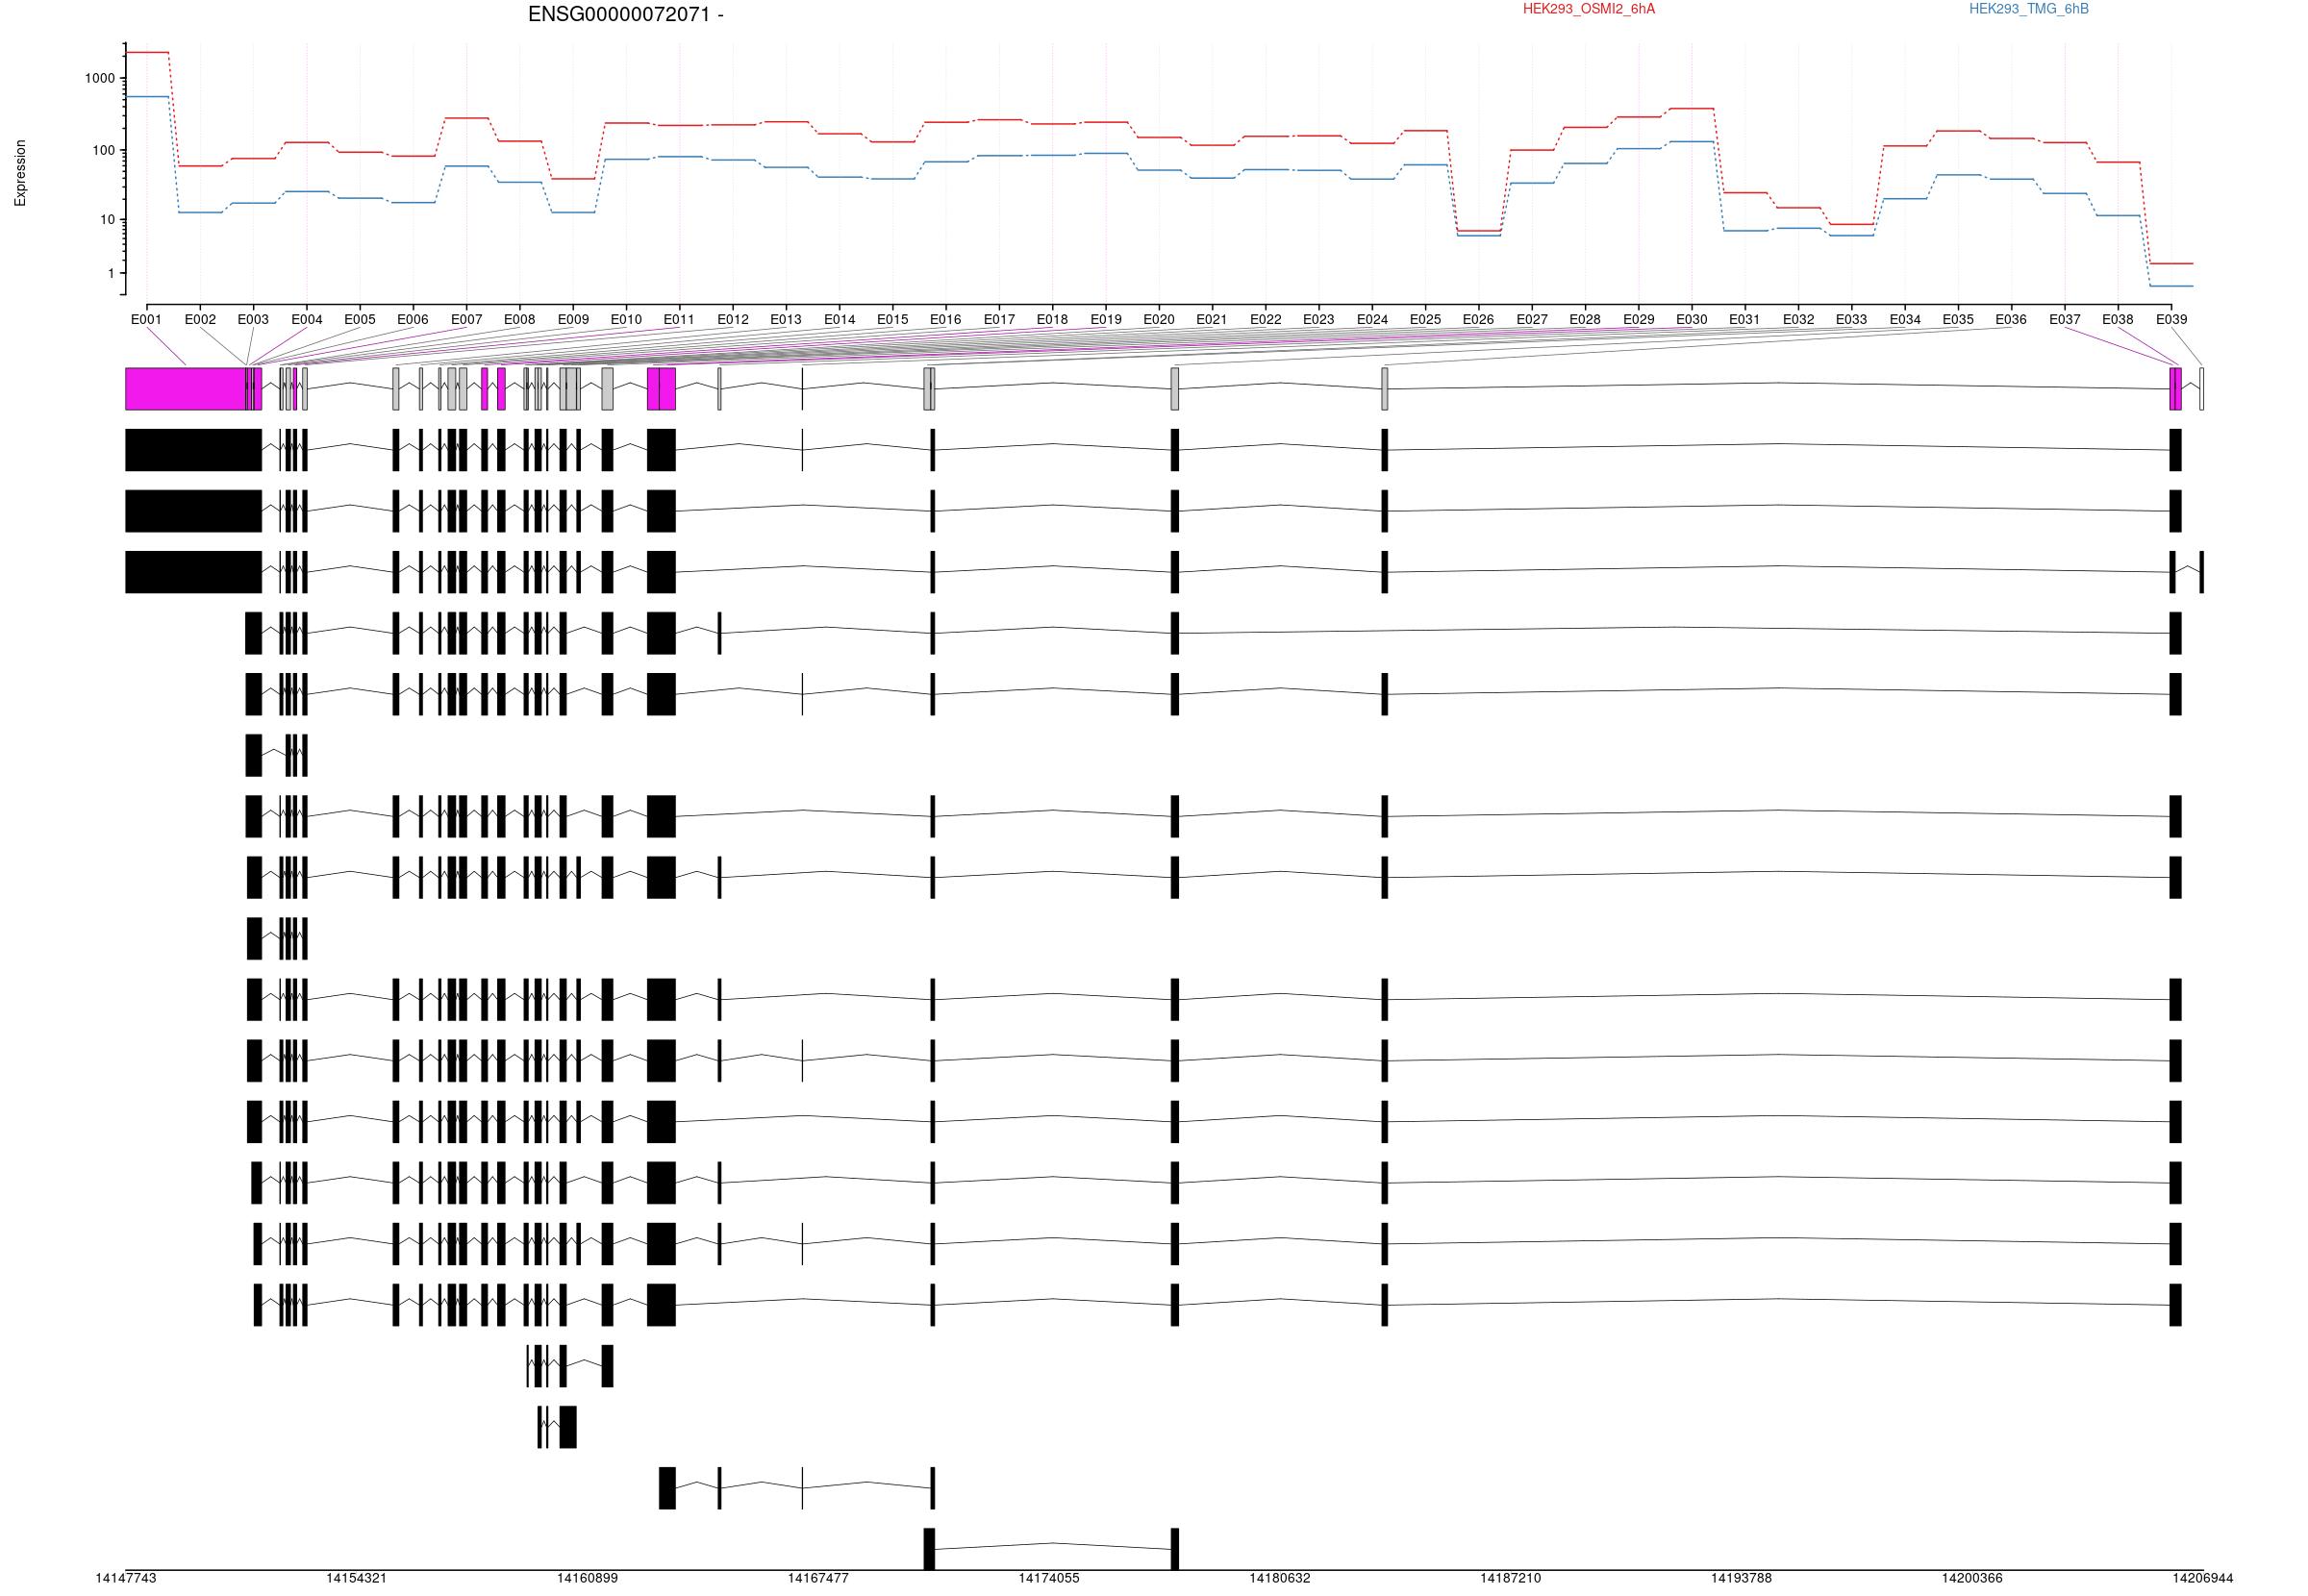Click genomic coordinate 14154321
This screenshot has height=1596, width=2308.
tap(357, 1578)
